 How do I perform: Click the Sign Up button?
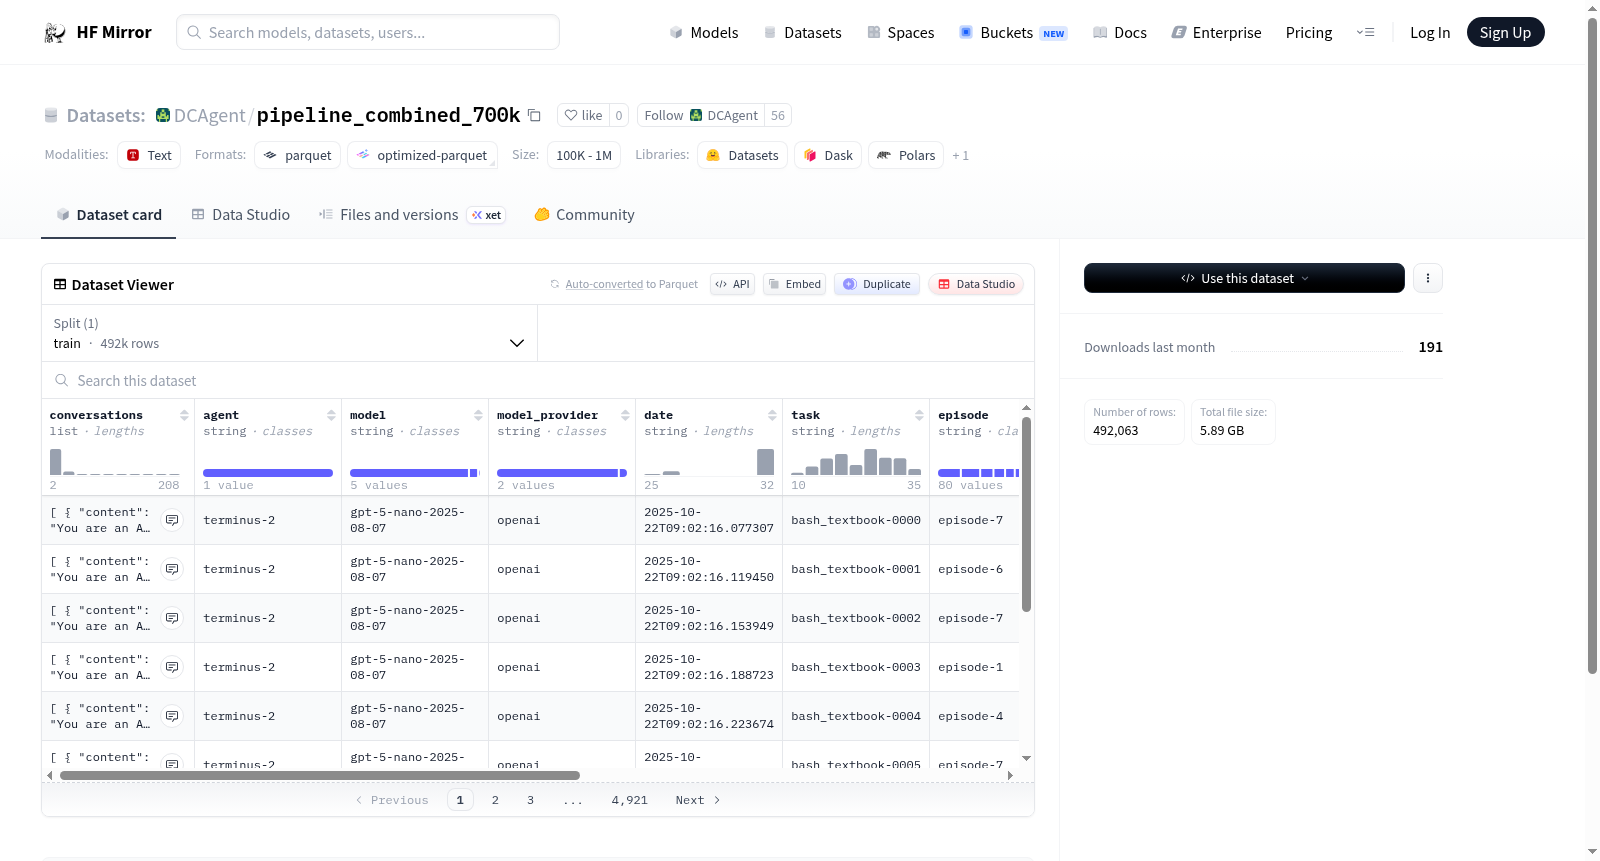1505,32
